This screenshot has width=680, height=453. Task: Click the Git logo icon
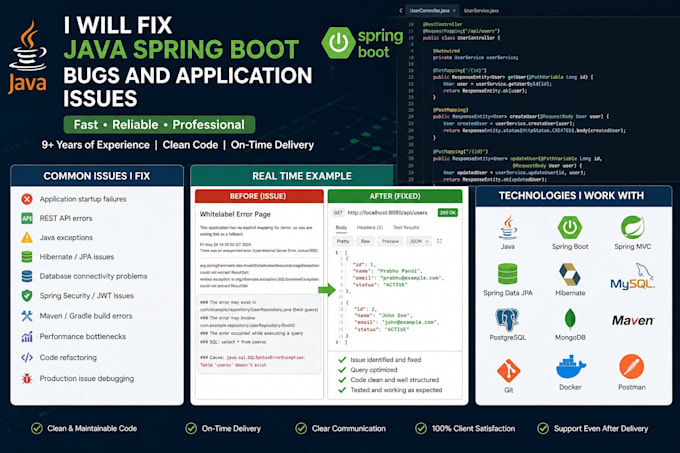pos(508,371)
